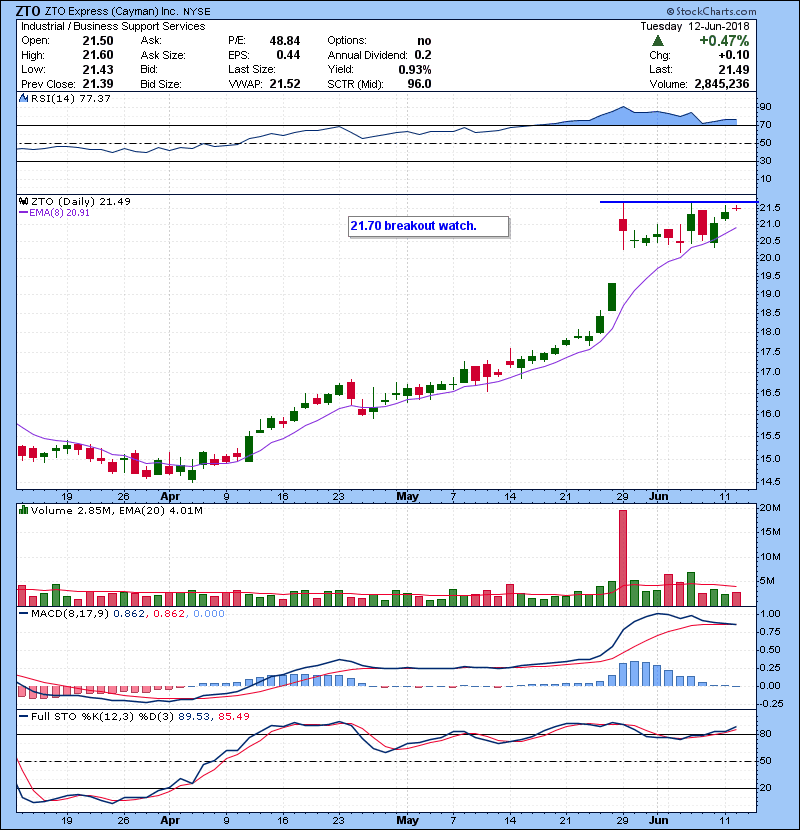Click the Full STO legend dash
The height and width of the screenshot is (830, 800).
point(23,716)
